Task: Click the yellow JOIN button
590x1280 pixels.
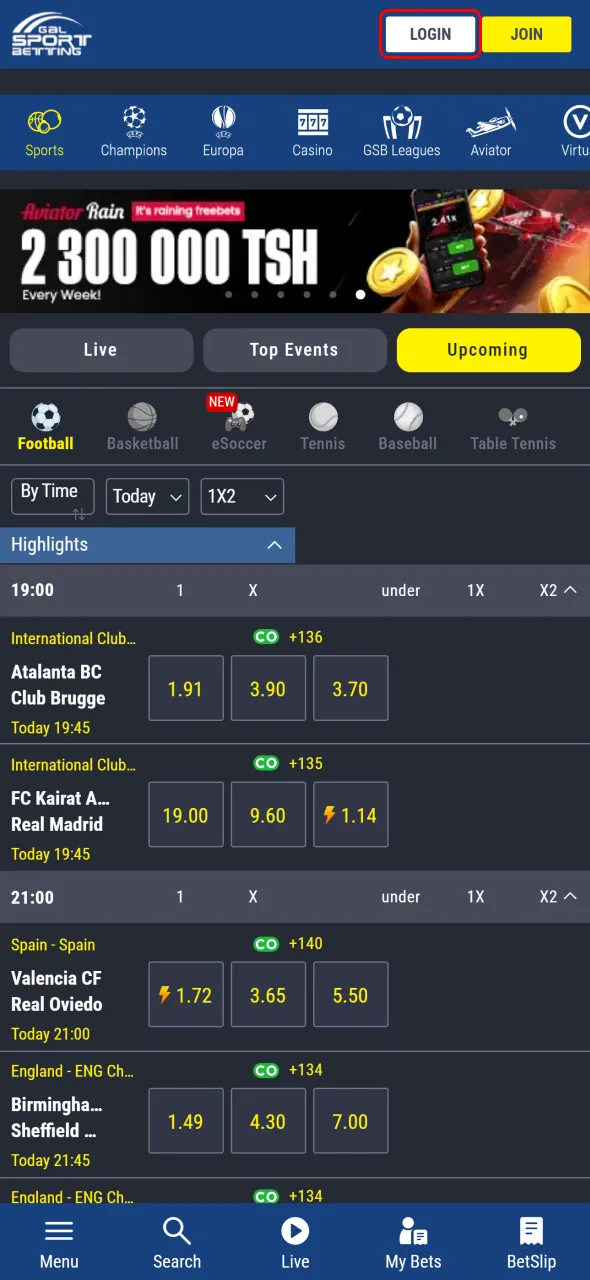Action: click(x=526, y=34)
